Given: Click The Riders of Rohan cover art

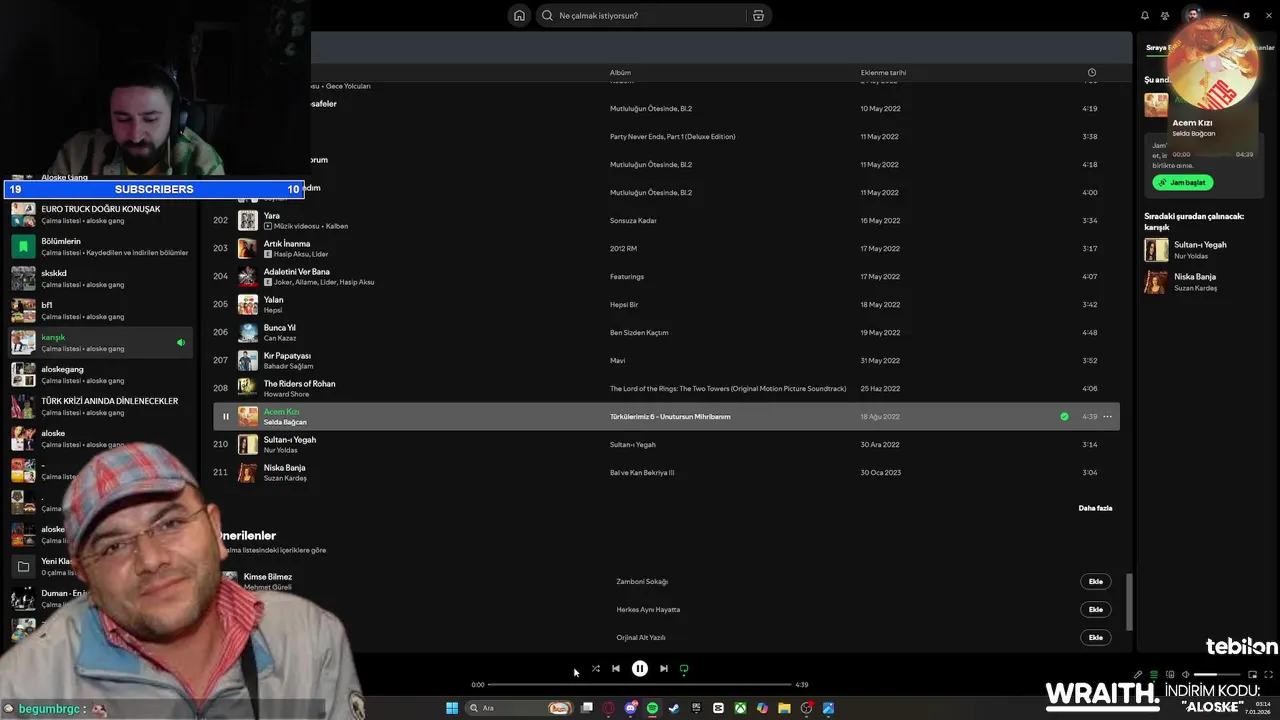Looking at the screenshot, I should click(x=247, y=388).
